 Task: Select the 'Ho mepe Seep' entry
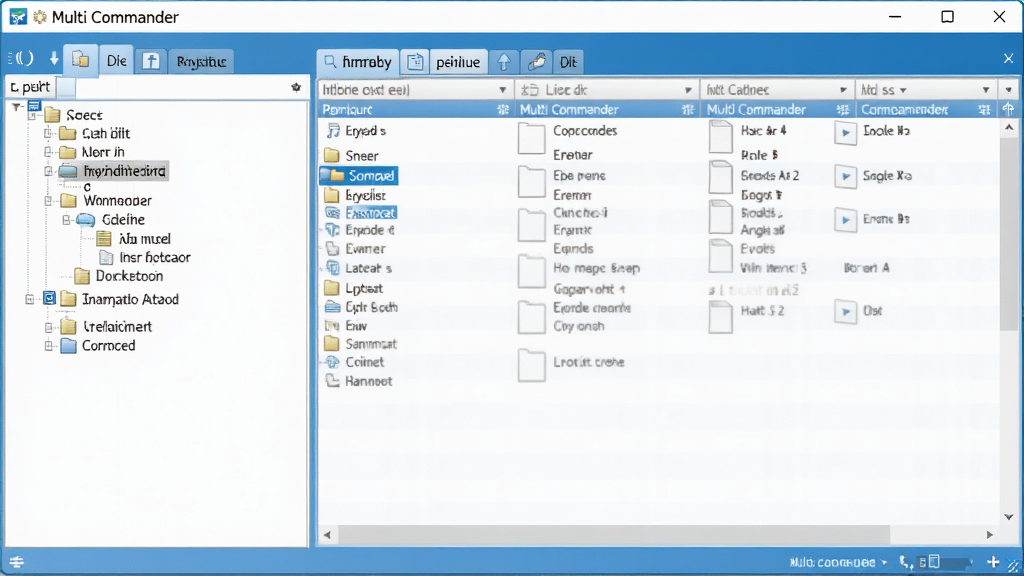pos(596,268)
